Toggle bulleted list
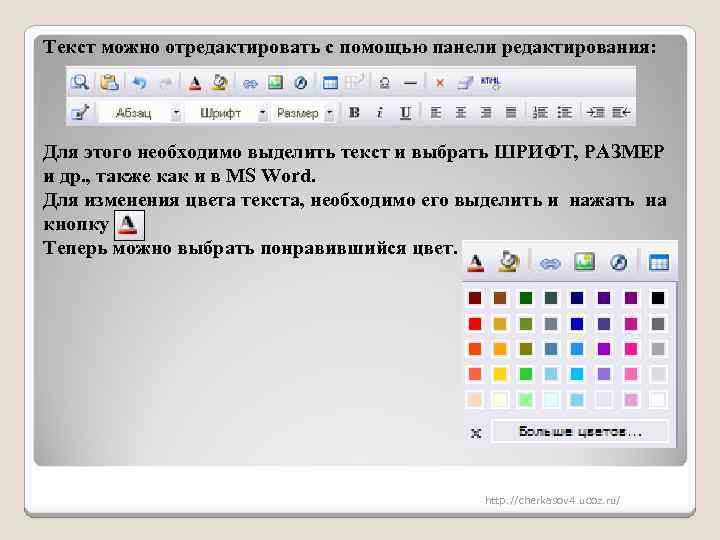Image resolution: width=720 pixels, height=540 pixels. tap(564, 112)
